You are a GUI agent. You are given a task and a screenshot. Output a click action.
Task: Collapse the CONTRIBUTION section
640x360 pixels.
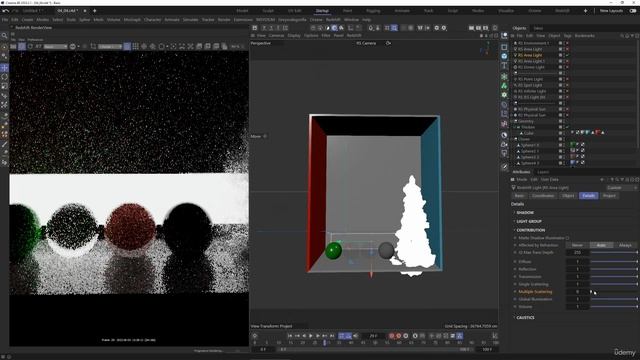530,230
